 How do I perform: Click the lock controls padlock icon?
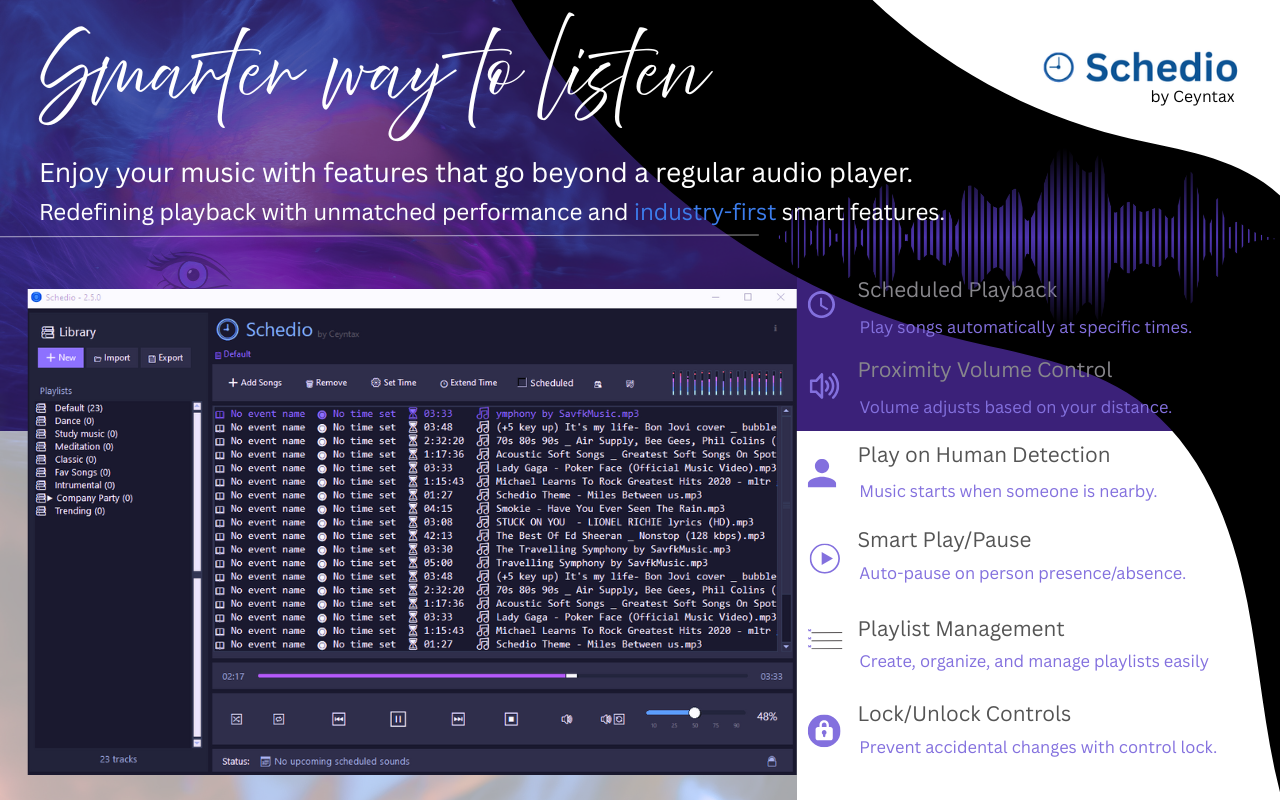[x=772, y=761]
